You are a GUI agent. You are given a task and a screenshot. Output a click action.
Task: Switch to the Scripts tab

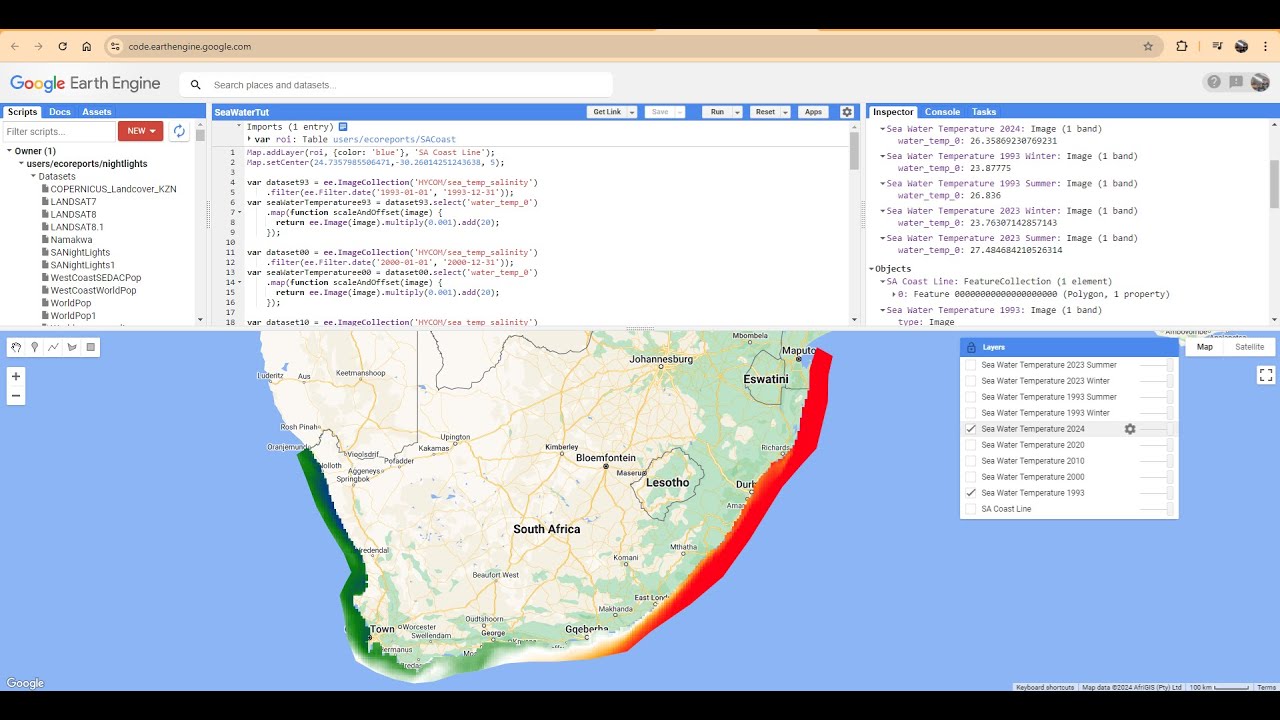23,112
